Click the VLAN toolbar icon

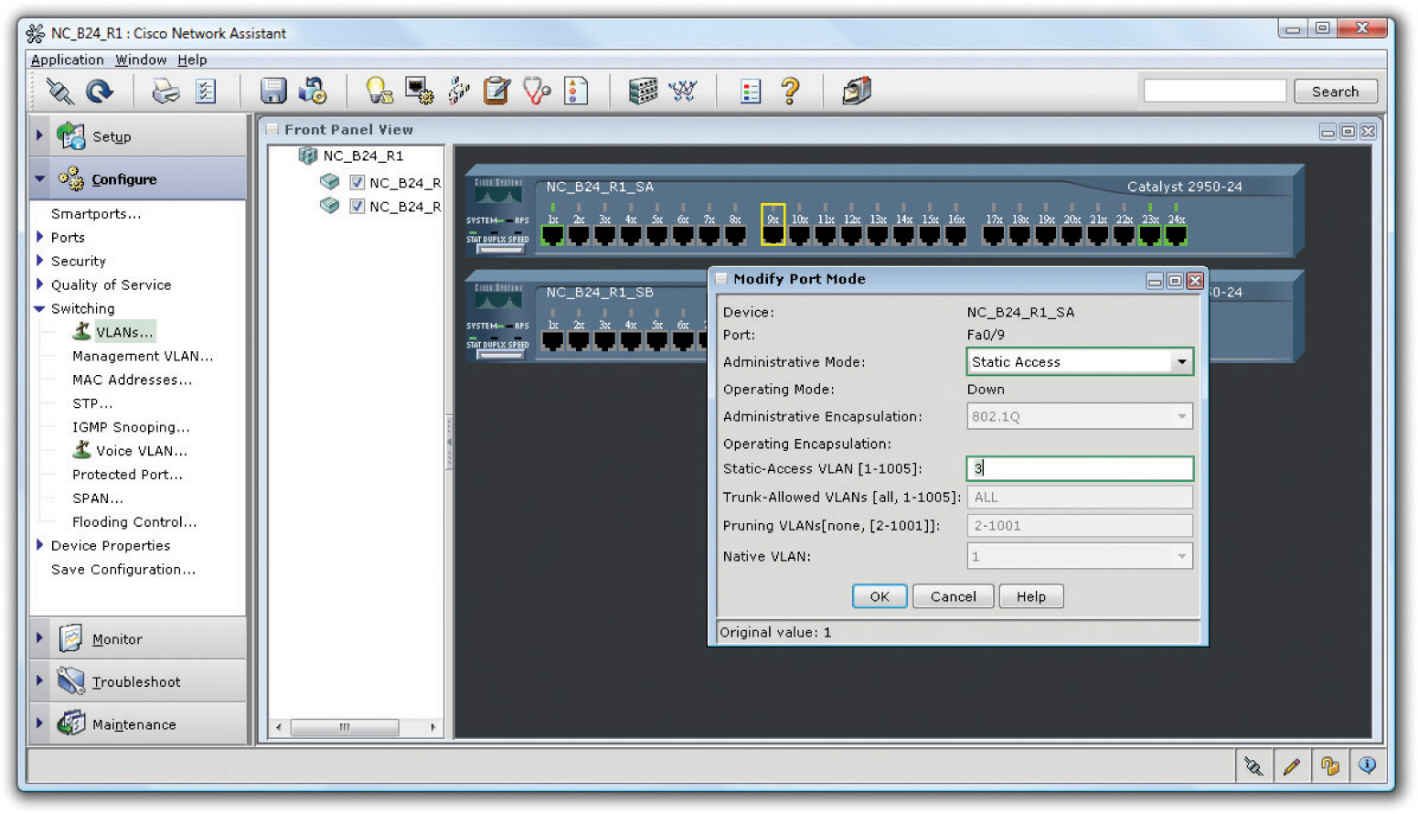459,92
